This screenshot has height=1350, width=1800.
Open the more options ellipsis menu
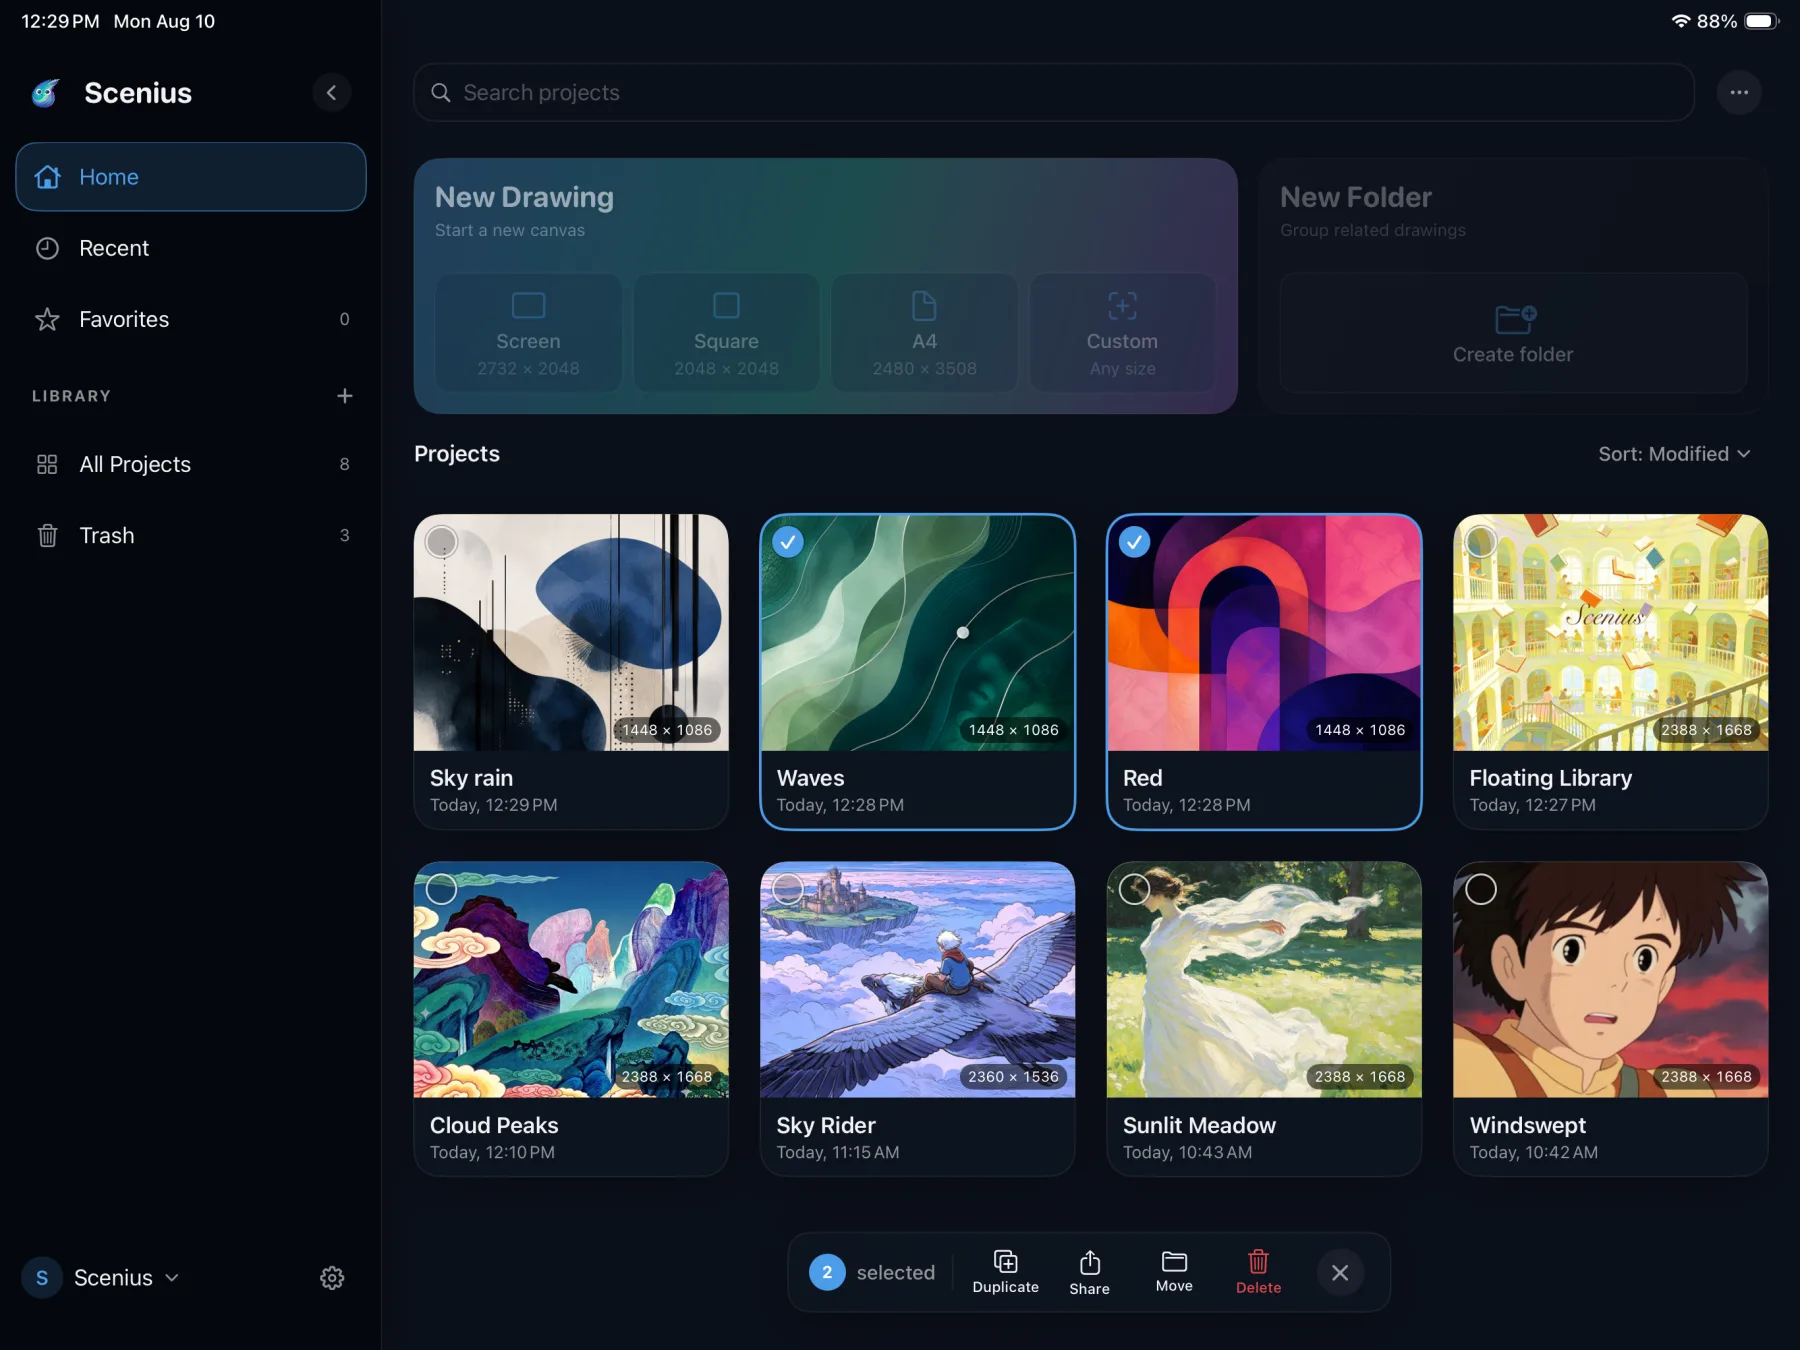coord(1740,93)
